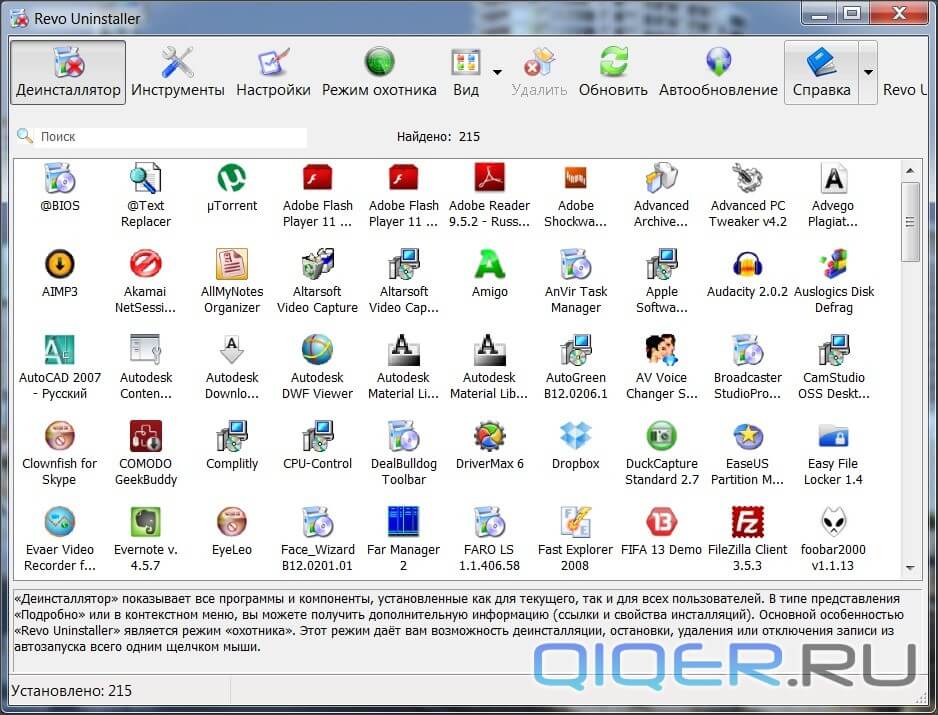Viewport: 938px width, 715px height.
Task: Select the EyeLeo icon
Action: (x=232, y=522)
